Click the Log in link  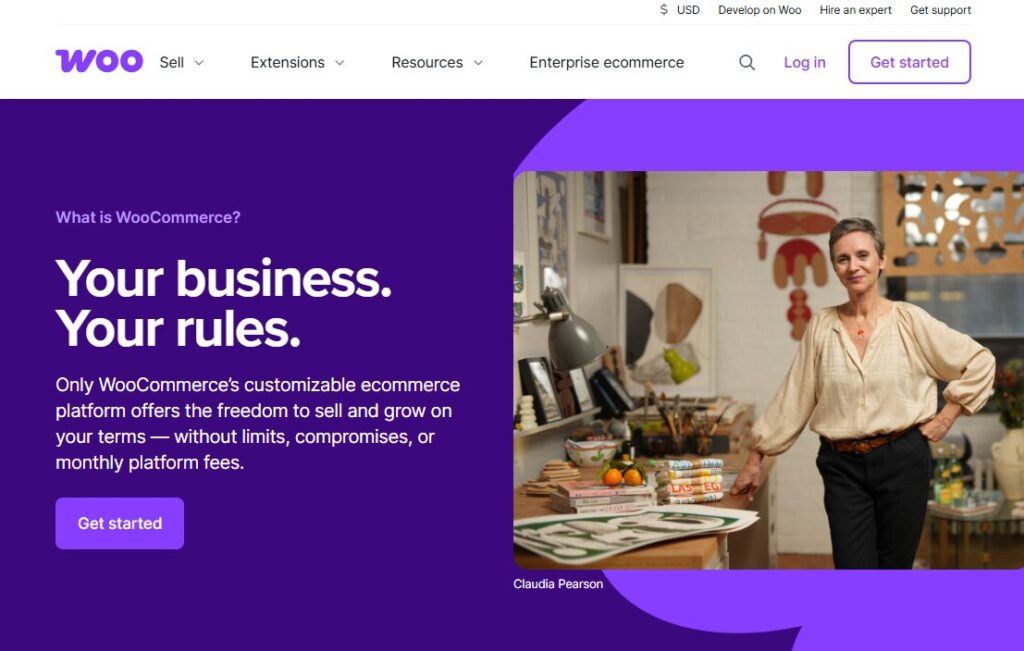(804, 62)
